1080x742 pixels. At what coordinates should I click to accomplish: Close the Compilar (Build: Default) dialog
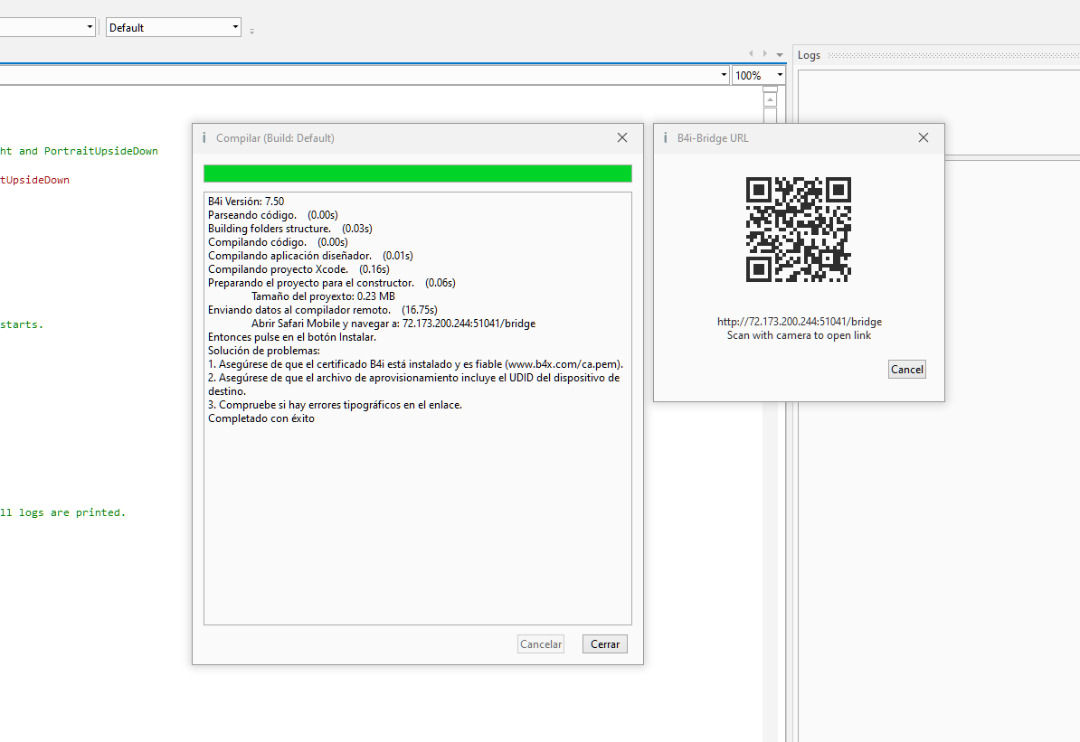pos(622,138)
